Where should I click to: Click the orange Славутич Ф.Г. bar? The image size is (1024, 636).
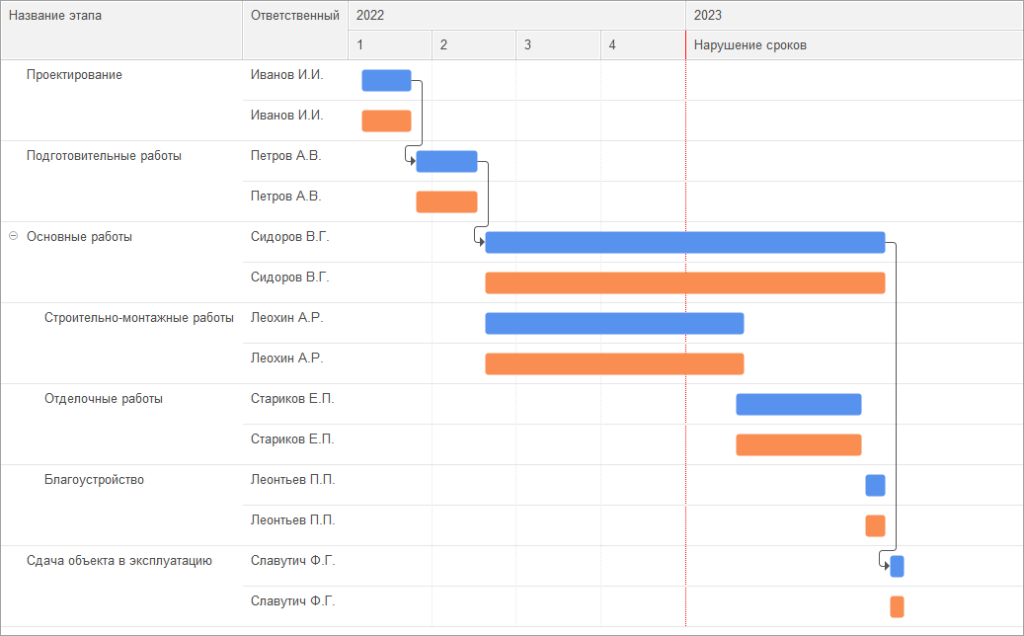point(897,607)
